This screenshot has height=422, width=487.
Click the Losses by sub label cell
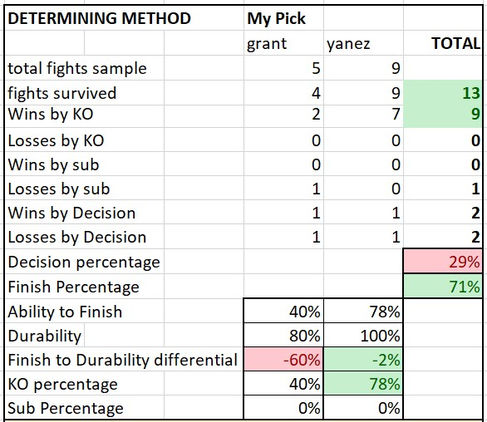pos(84,188)
